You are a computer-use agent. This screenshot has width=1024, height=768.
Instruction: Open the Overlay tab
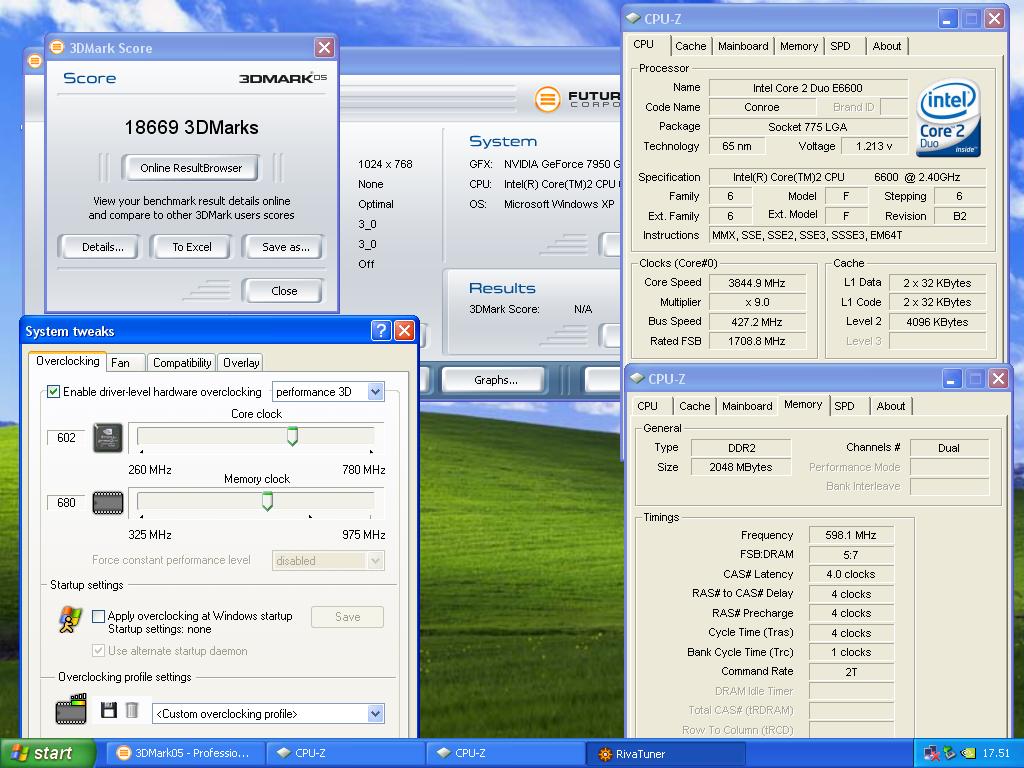[241, 362]
